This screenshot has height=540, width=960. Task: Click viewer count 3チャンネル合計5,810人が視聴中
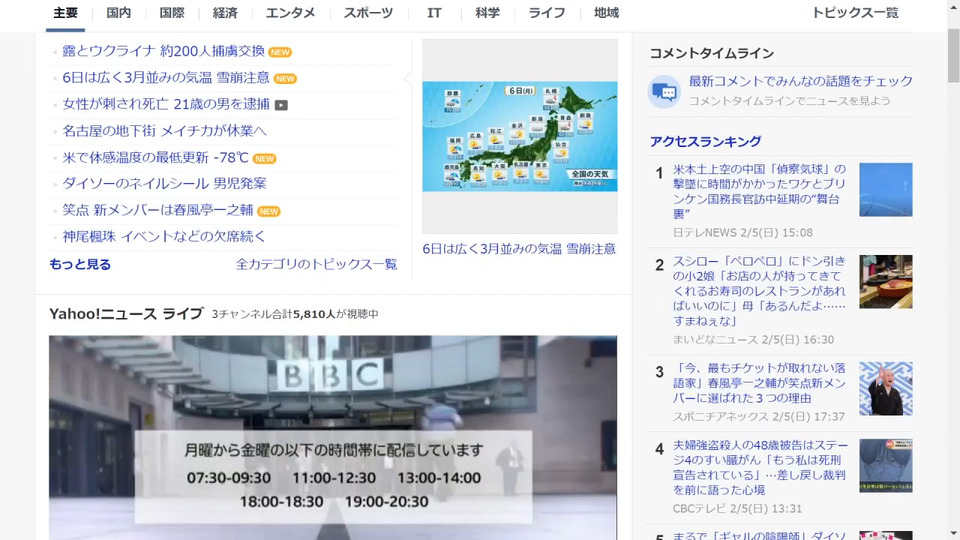point(295,314)
